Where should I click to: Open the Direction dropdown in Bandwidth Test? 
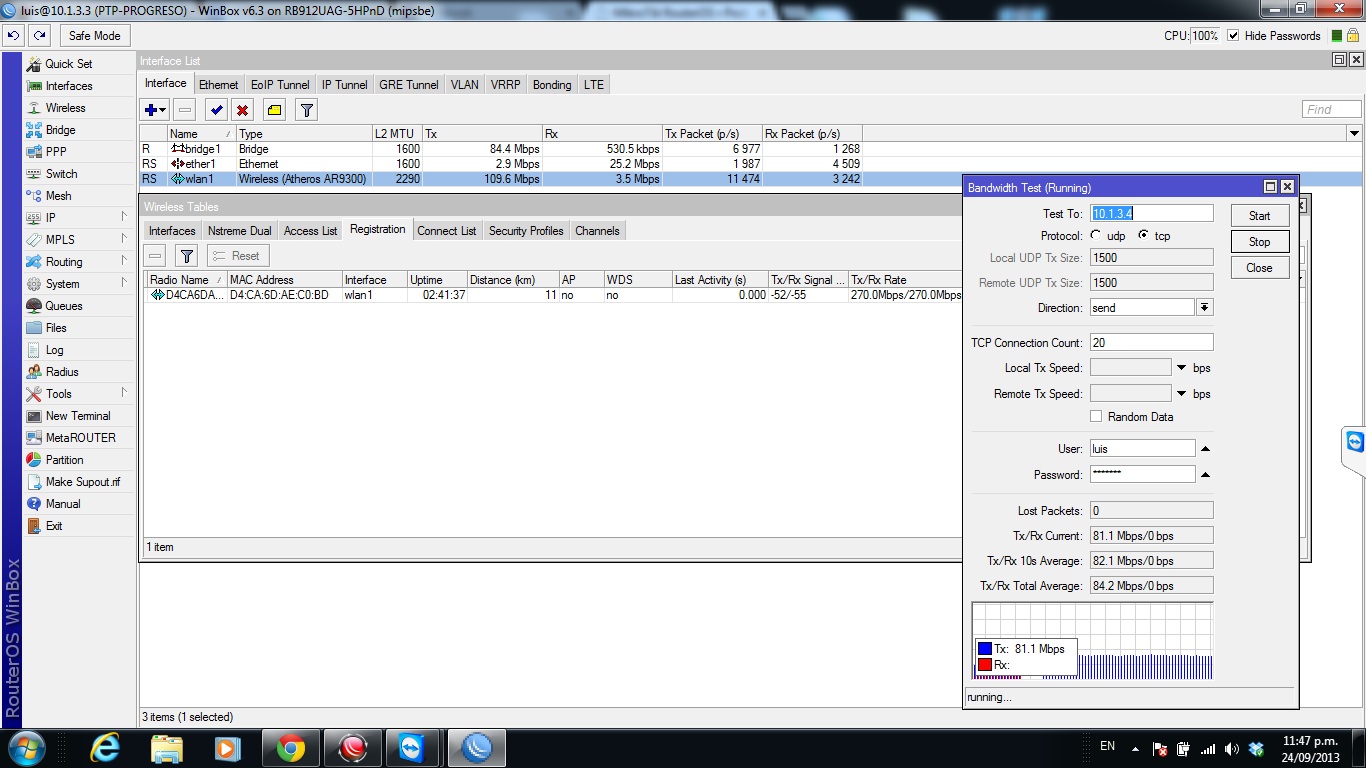pos(1205,308)
